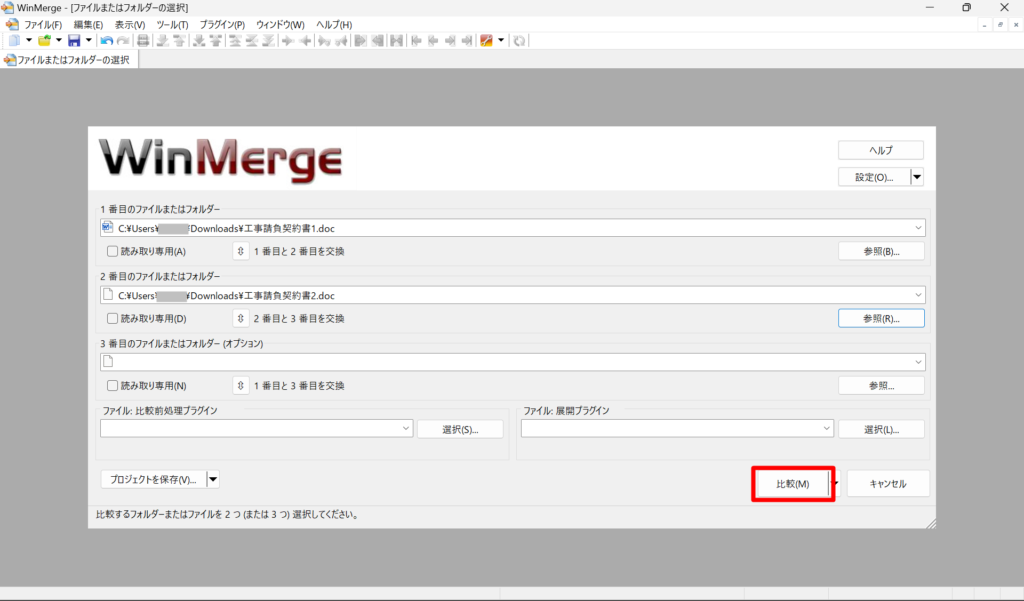Click the Undo arrow icon
The image size is (1024, 601).
coord(106,41)
